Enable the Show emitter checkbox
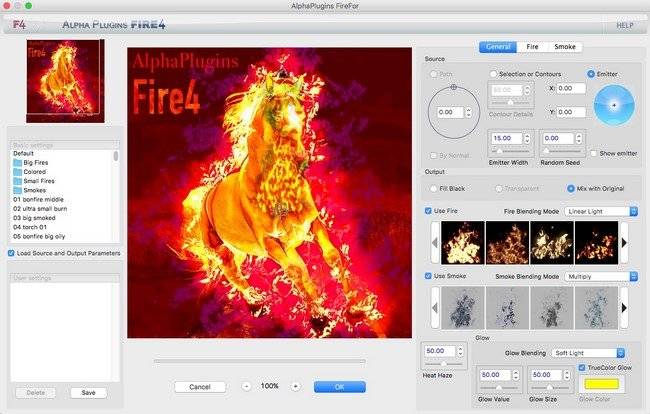Viewport: 650px width, 414px height. tap(594, 153)
